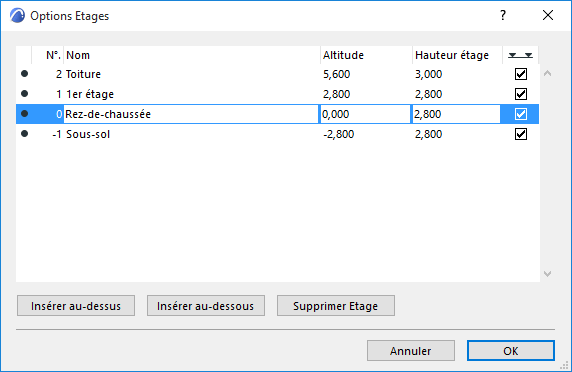
Task: Toggle the Rez-de-chaussée story checkbox
Action: pyautogui.click(x=521, y=114)
